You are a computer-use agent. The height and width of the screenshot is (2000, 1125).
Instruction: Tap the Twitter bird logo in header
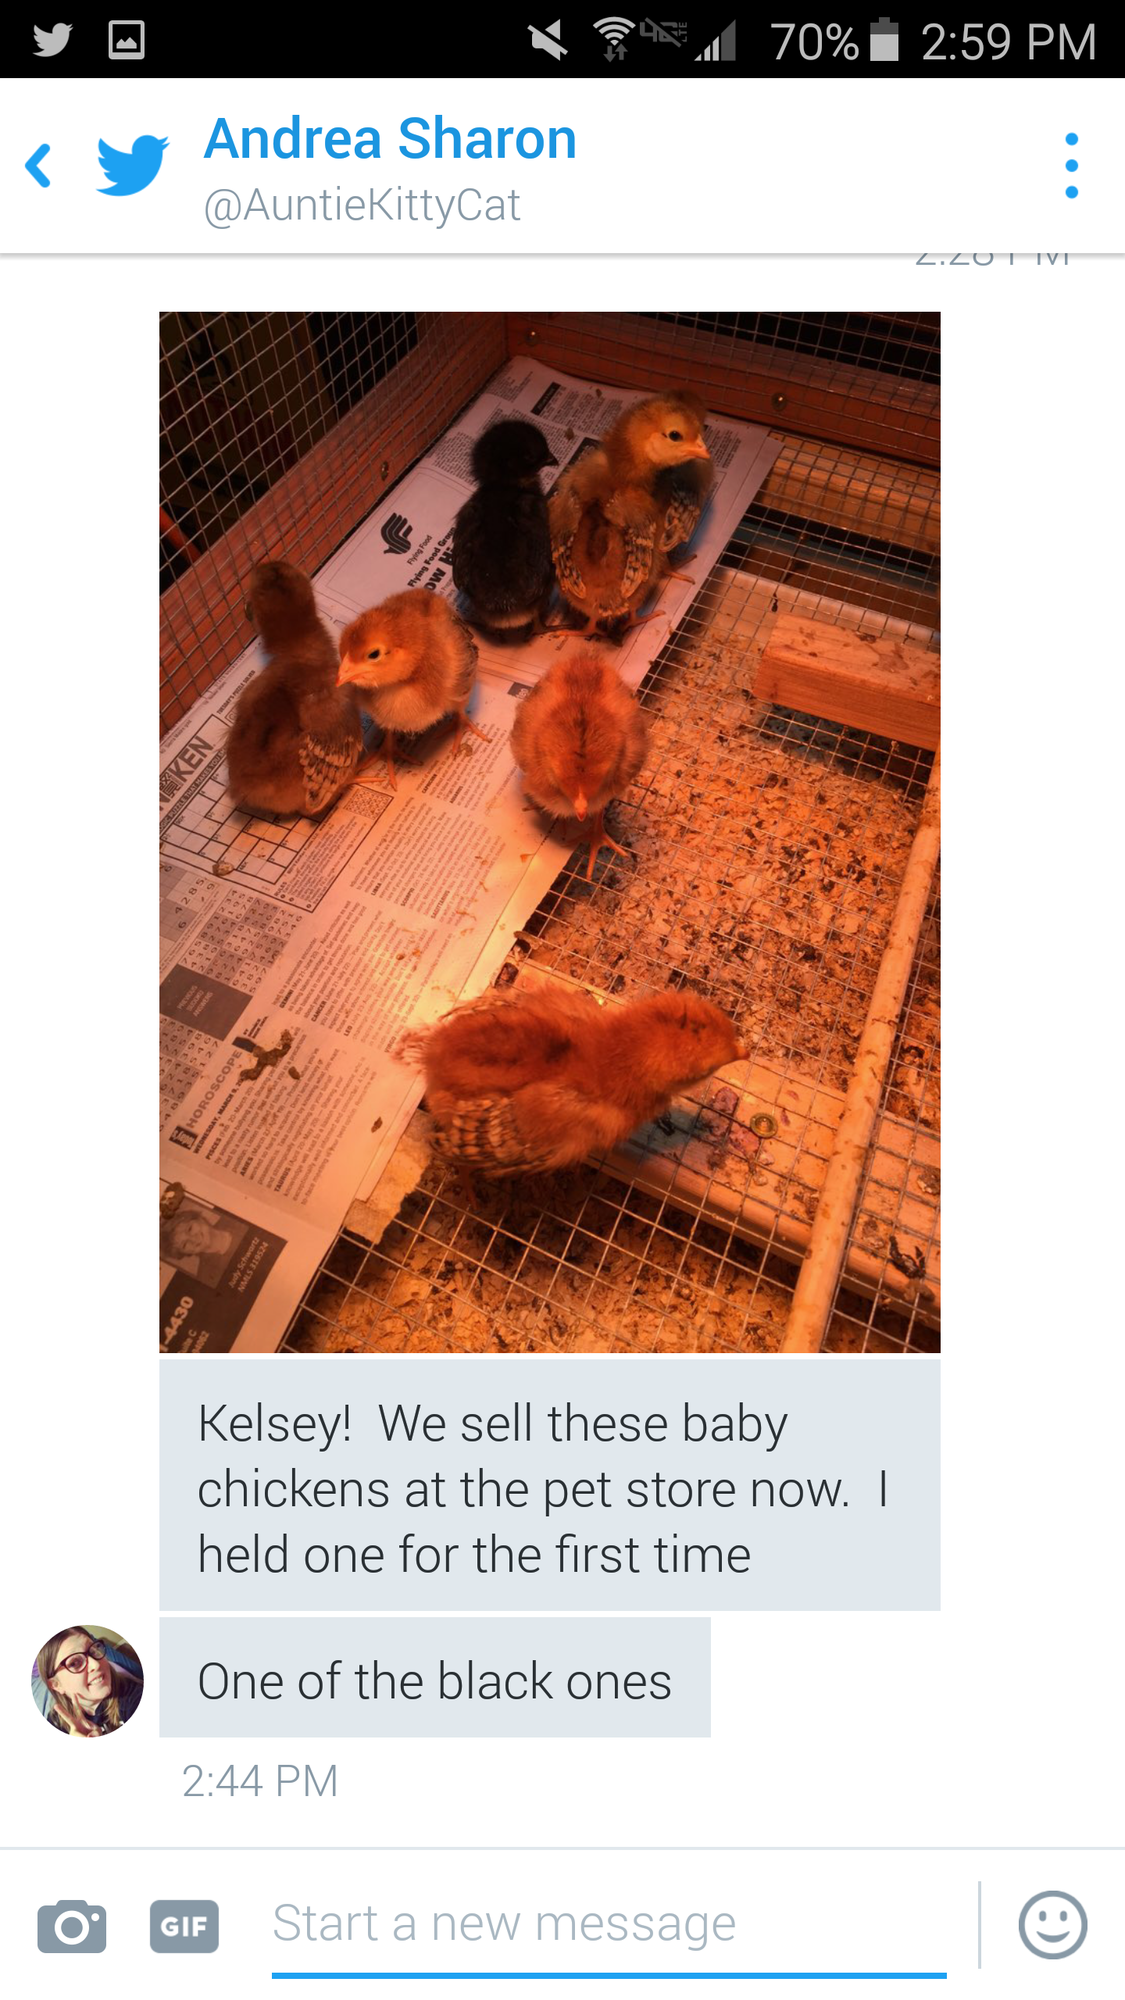pos(132,165)
